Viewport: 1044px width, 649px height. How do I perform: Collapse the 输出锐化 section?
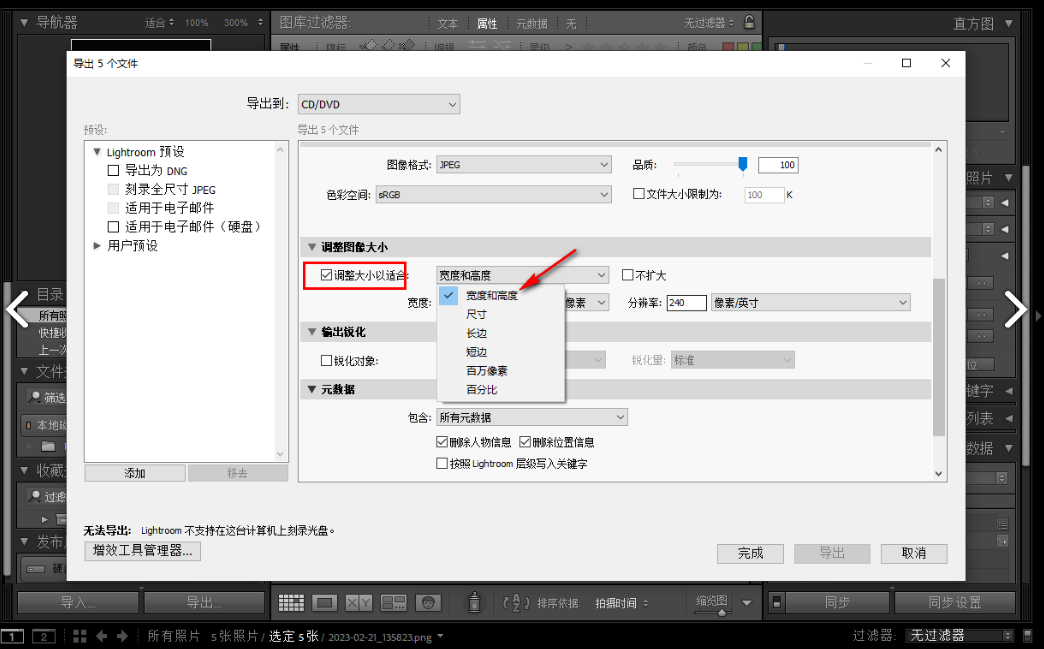coord(312,332)
